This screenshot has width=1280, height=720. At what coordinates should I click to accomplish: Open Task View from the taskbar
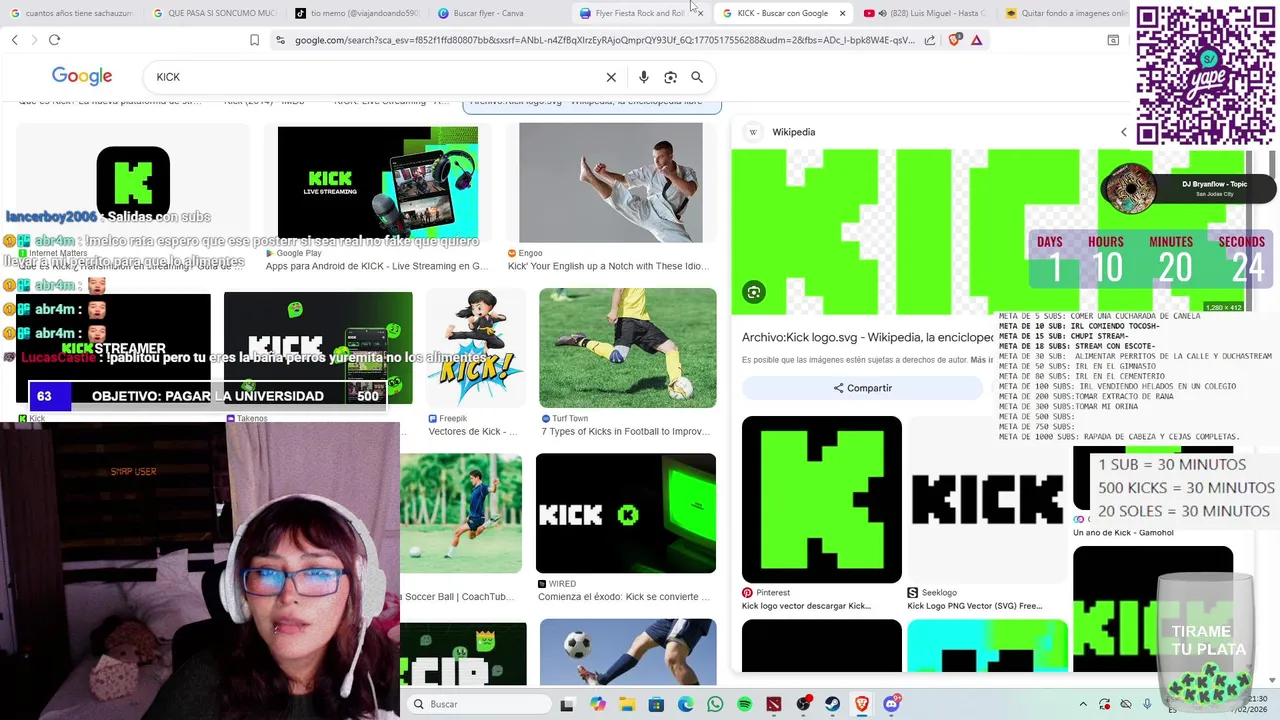[x=567, y=704]
